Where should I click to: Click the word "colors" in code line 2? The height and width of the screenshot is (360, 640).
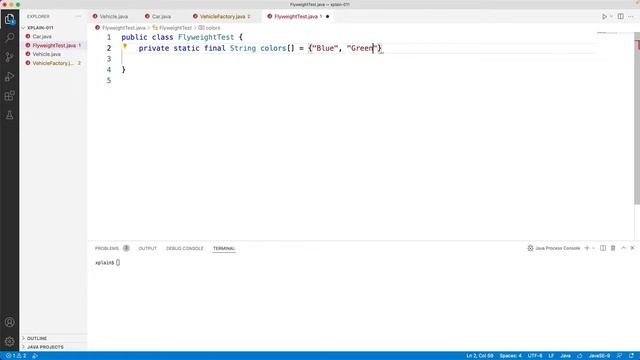coord(273,48)
